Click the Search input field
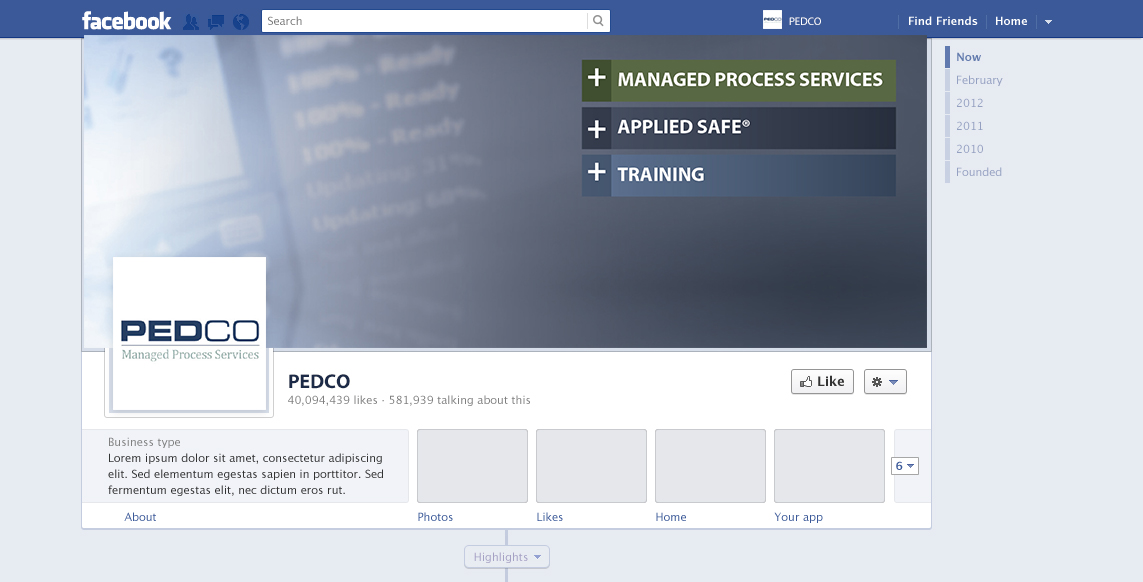Viewport: 1143px width, 582px height. 424,21
